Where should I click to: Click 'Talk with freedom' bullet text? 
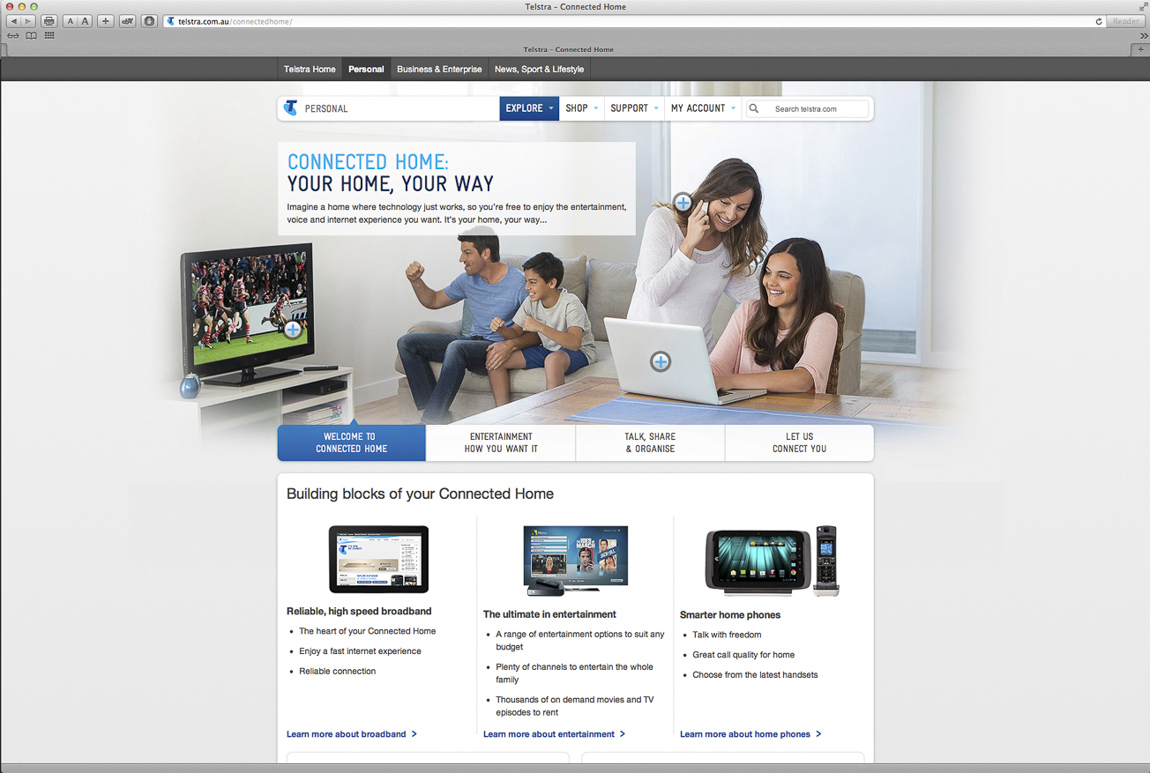tap(727, 634)
